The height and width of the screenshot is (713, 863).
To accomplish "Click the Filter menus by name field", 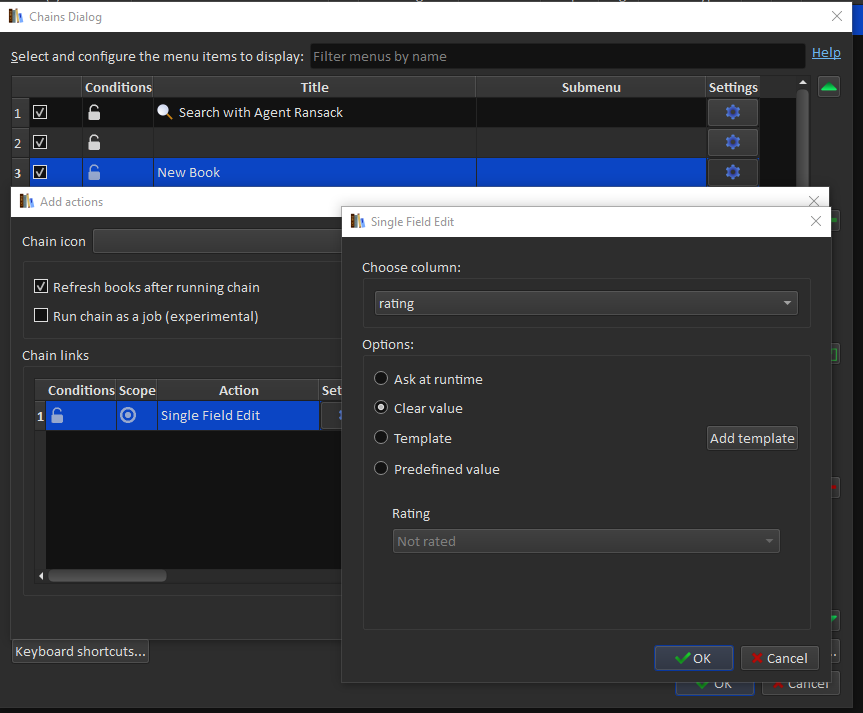I will tap(556, 57).
